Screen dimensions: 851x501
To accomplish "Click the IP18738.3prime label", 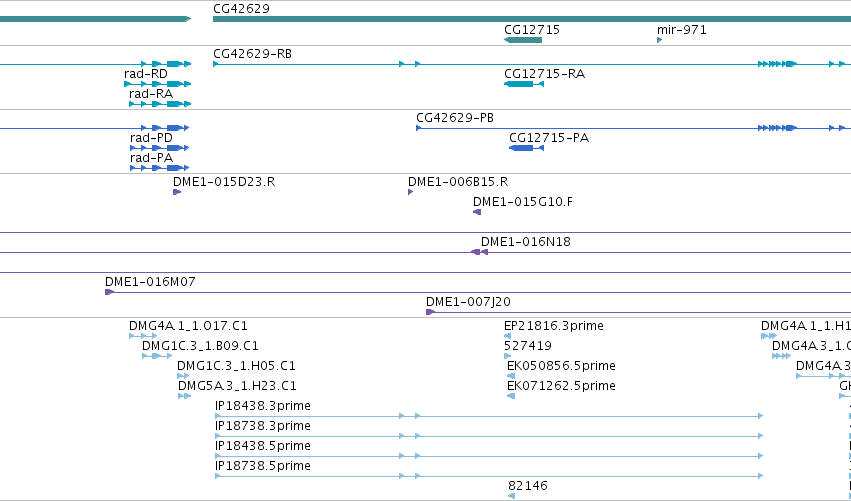I will coord(263,426).
